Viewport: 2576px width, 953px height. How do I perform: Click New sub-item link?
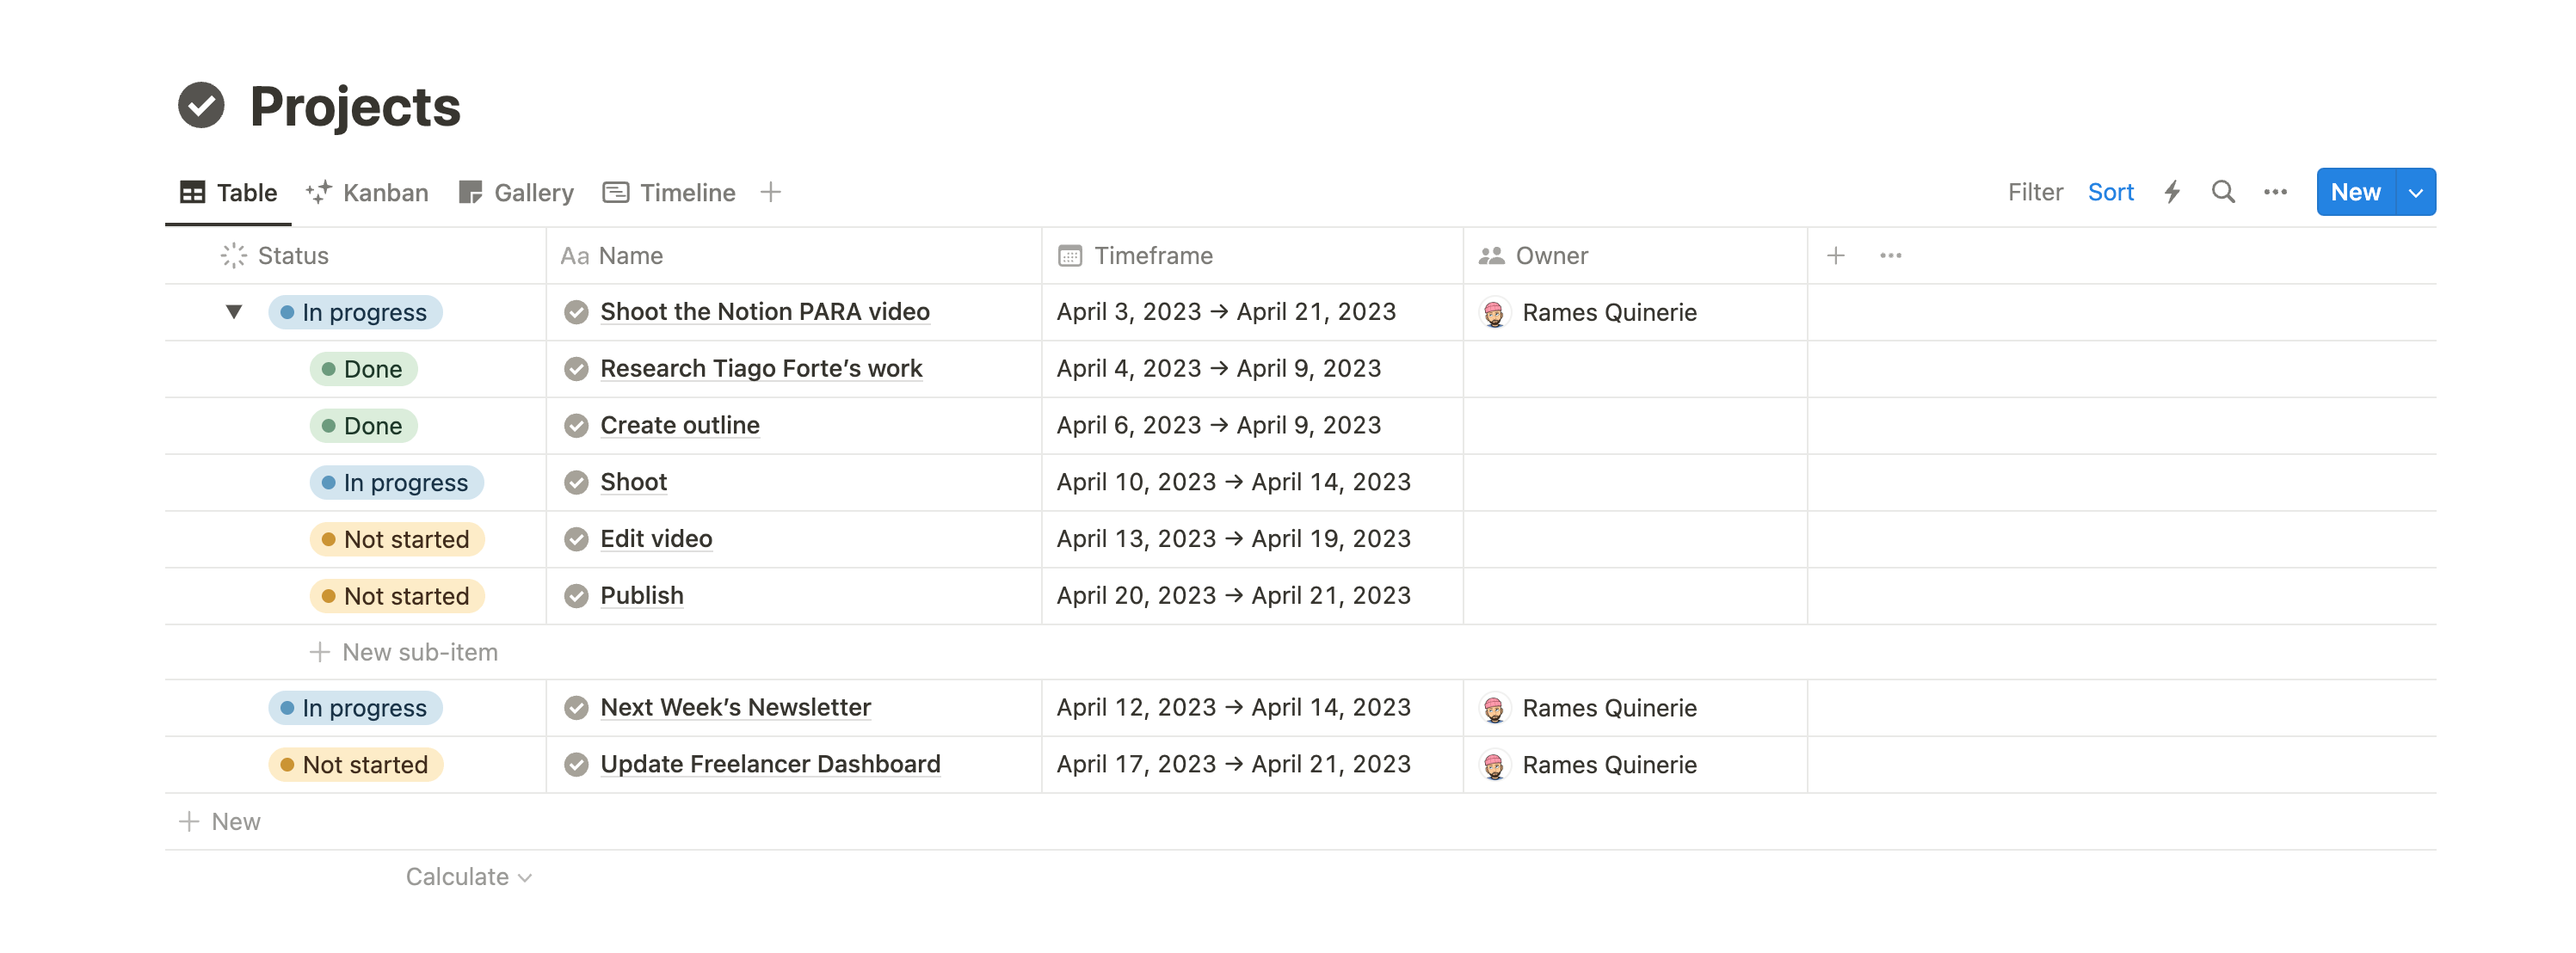coord(414,650)
